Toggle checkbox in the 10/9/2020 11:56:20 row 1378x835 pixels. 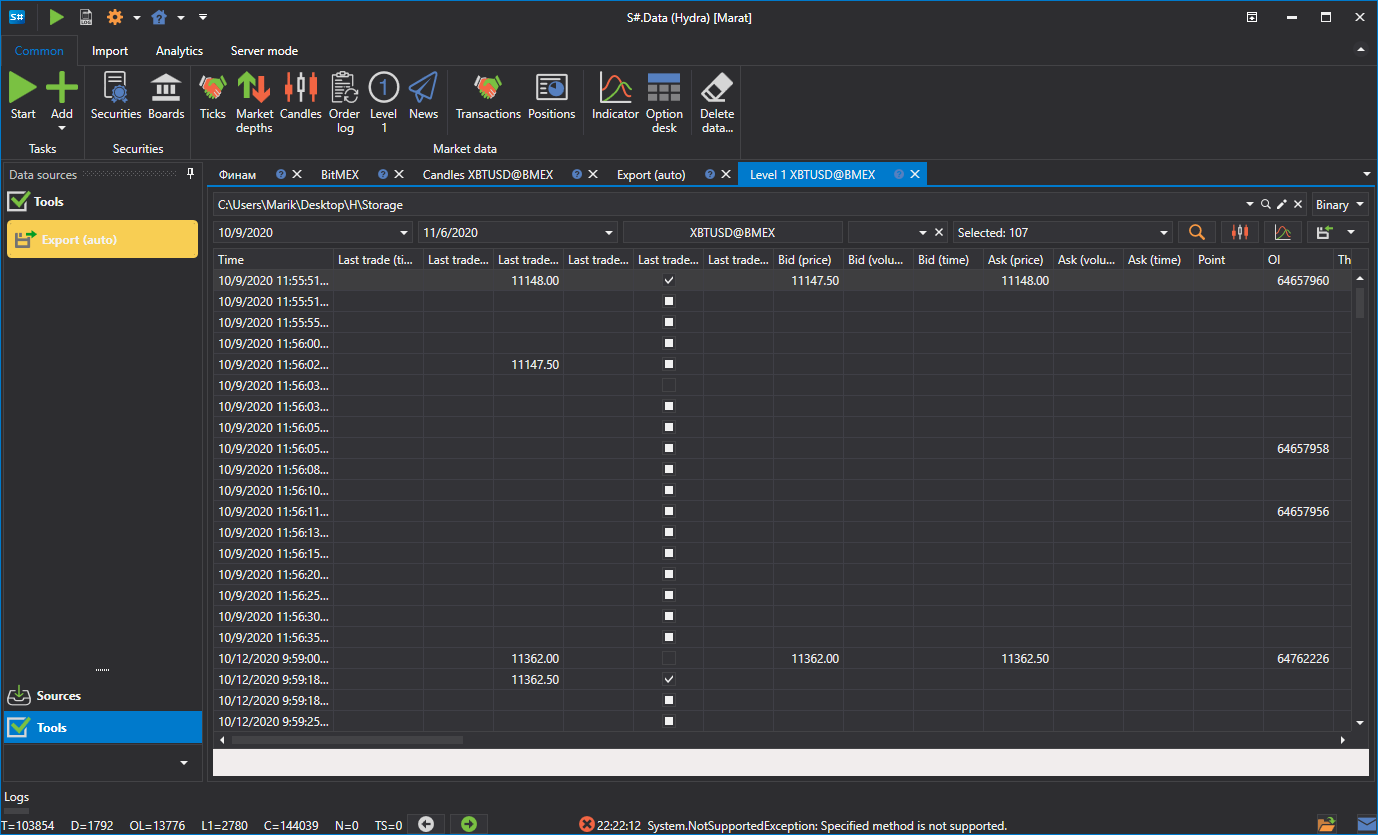tap(669, 574)
